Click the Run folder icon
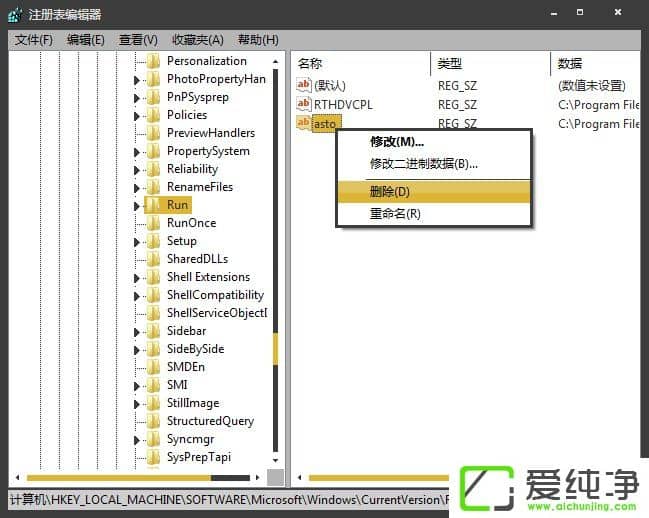Image resolution: width=649 pixels, height=518 pixels. 153,205
